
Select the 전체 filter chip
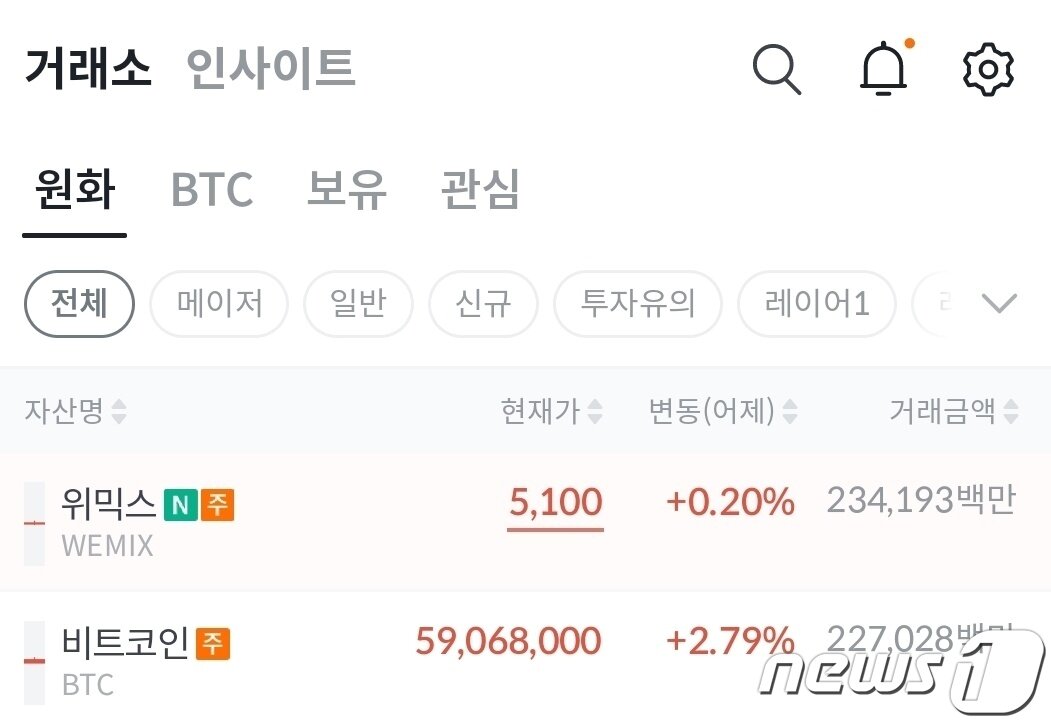tap(78, 304)
